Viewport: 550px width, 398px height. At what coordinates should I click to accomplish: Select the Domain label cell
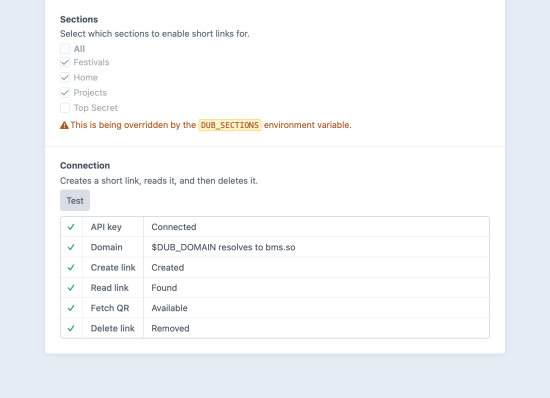(113, 247)
